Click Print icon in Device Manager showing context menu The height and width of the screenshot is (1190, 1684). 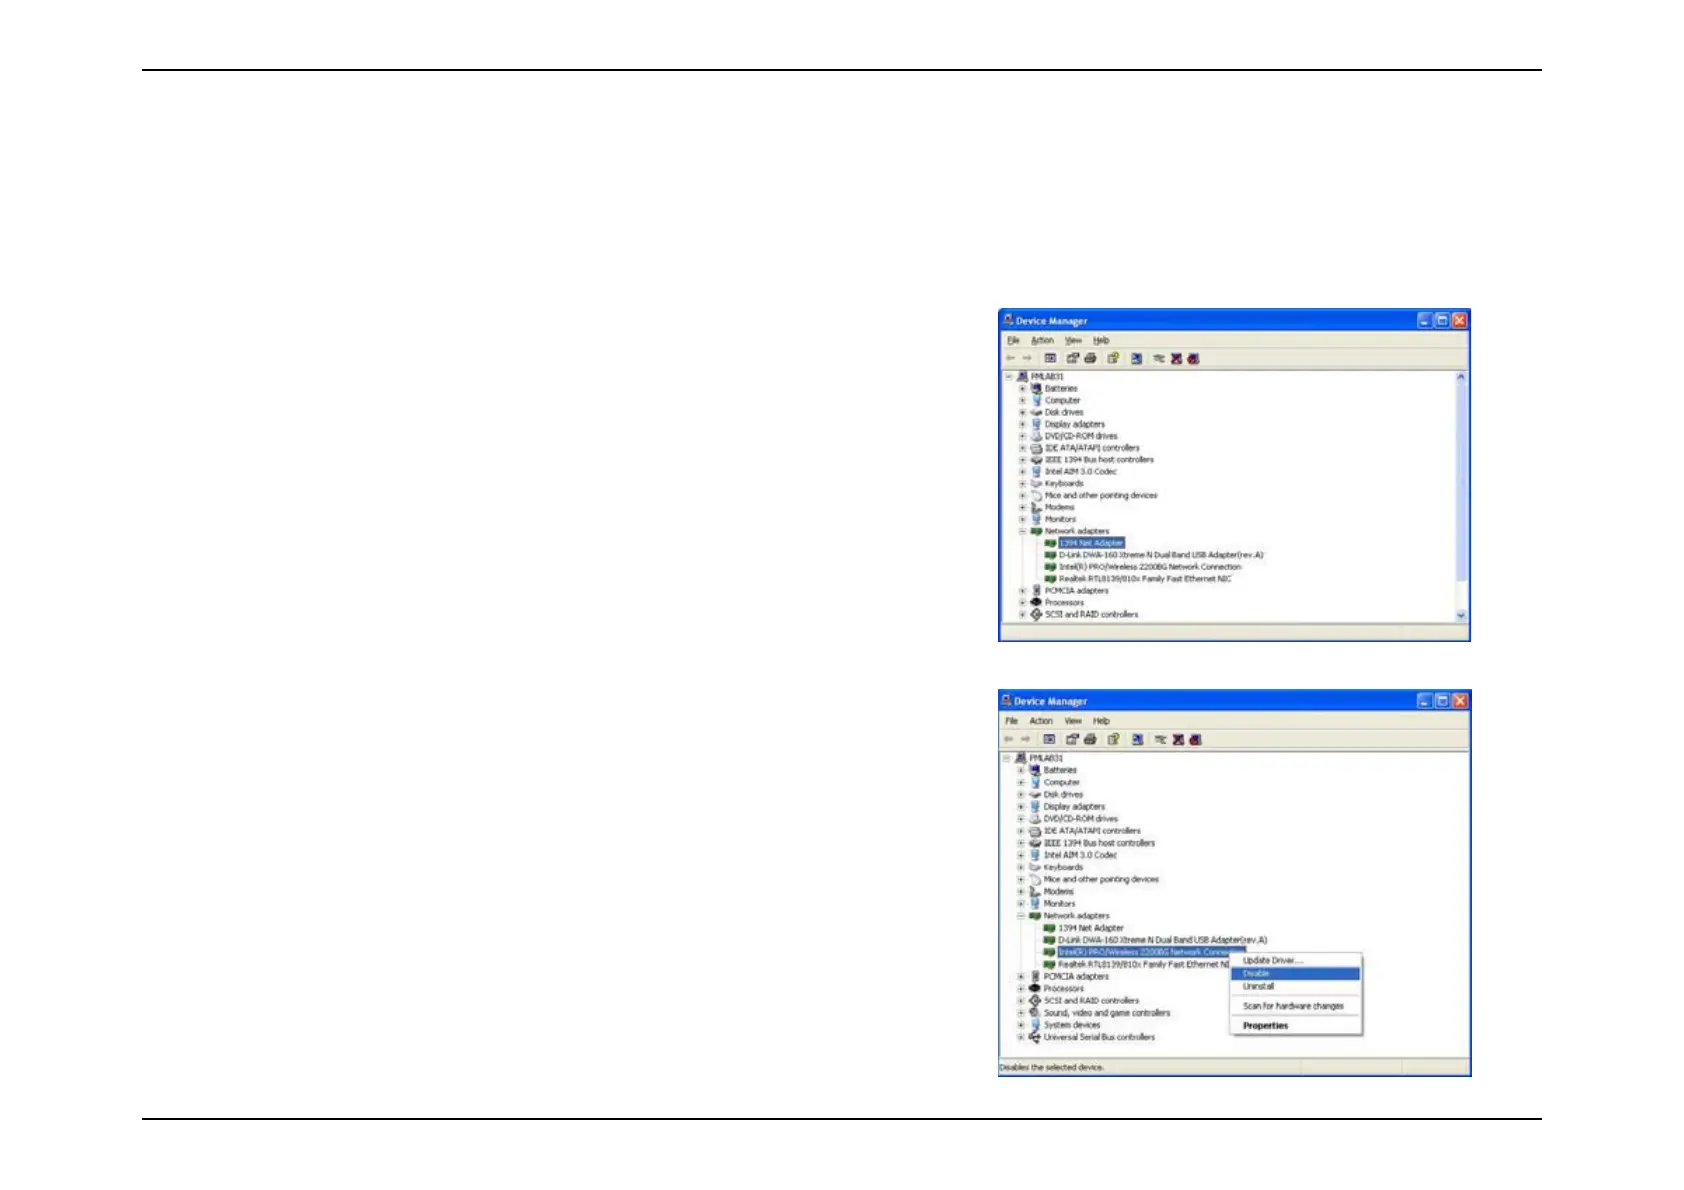pos(1090,739)
